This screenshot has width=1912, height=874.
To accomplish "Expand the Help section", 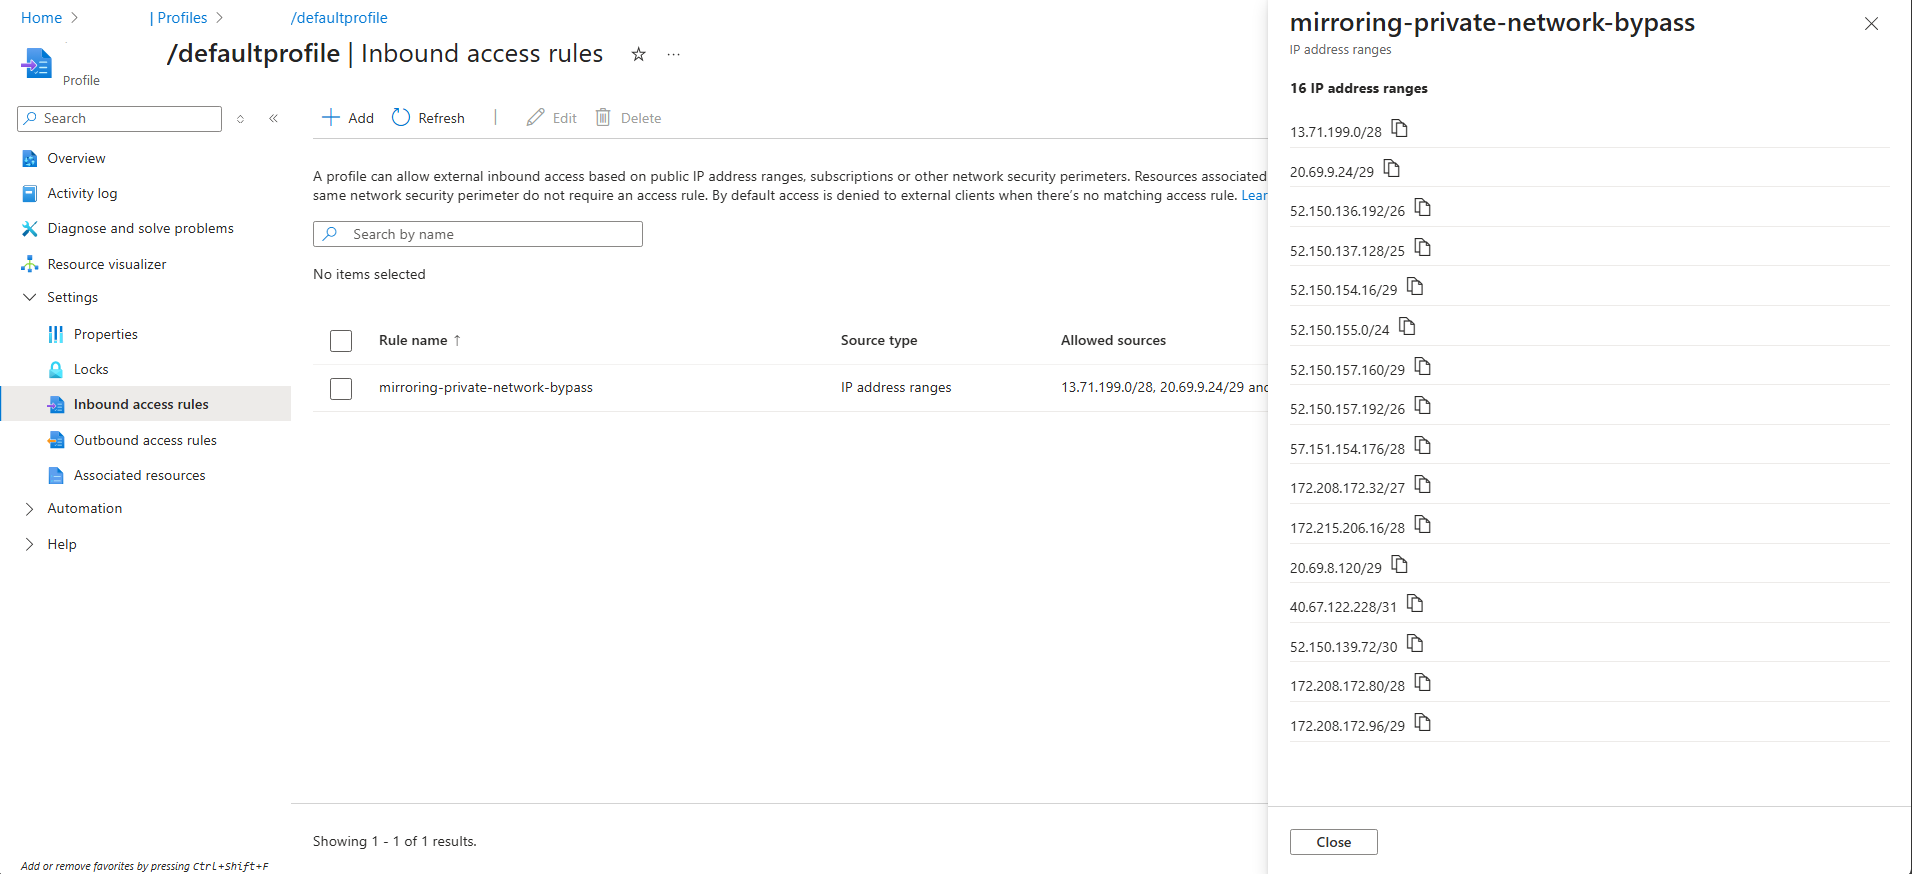I will point(29,544).
